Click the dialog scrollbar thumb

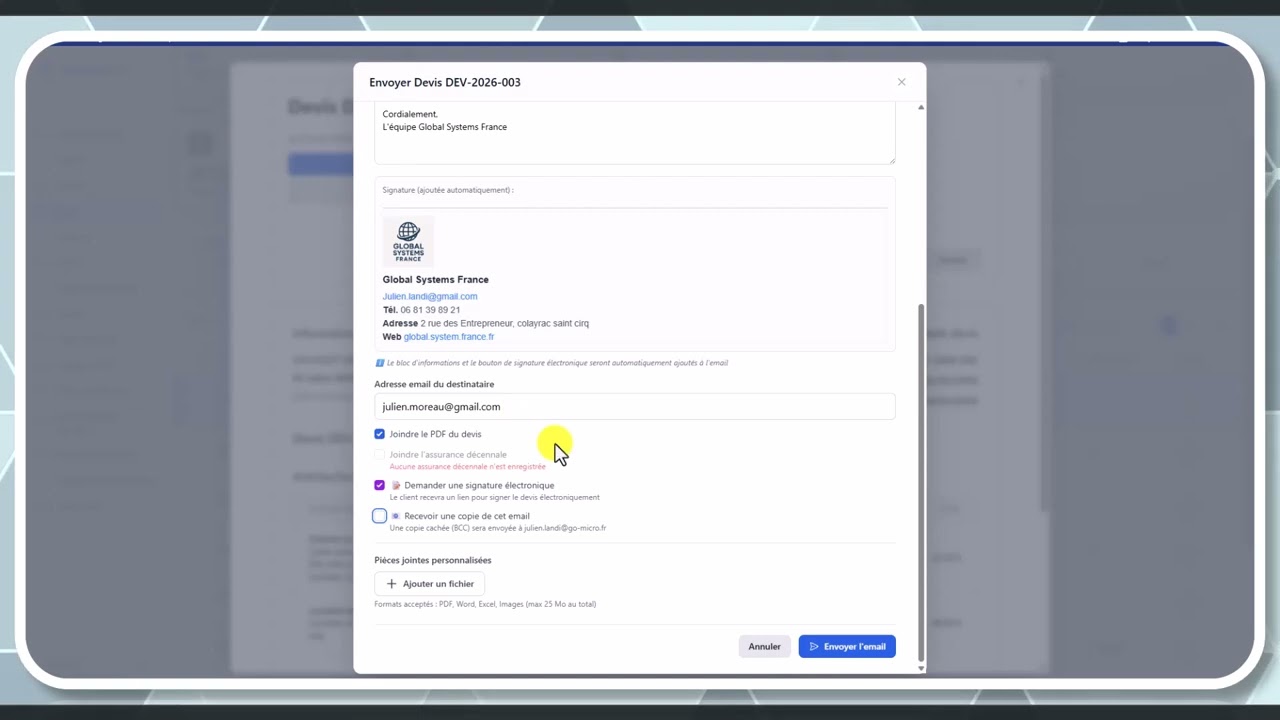[x=921, y=480]
